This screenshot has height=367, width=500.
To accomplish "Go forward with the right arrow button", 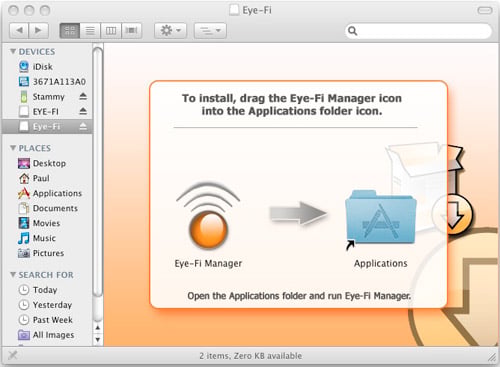I will point(39,31).
